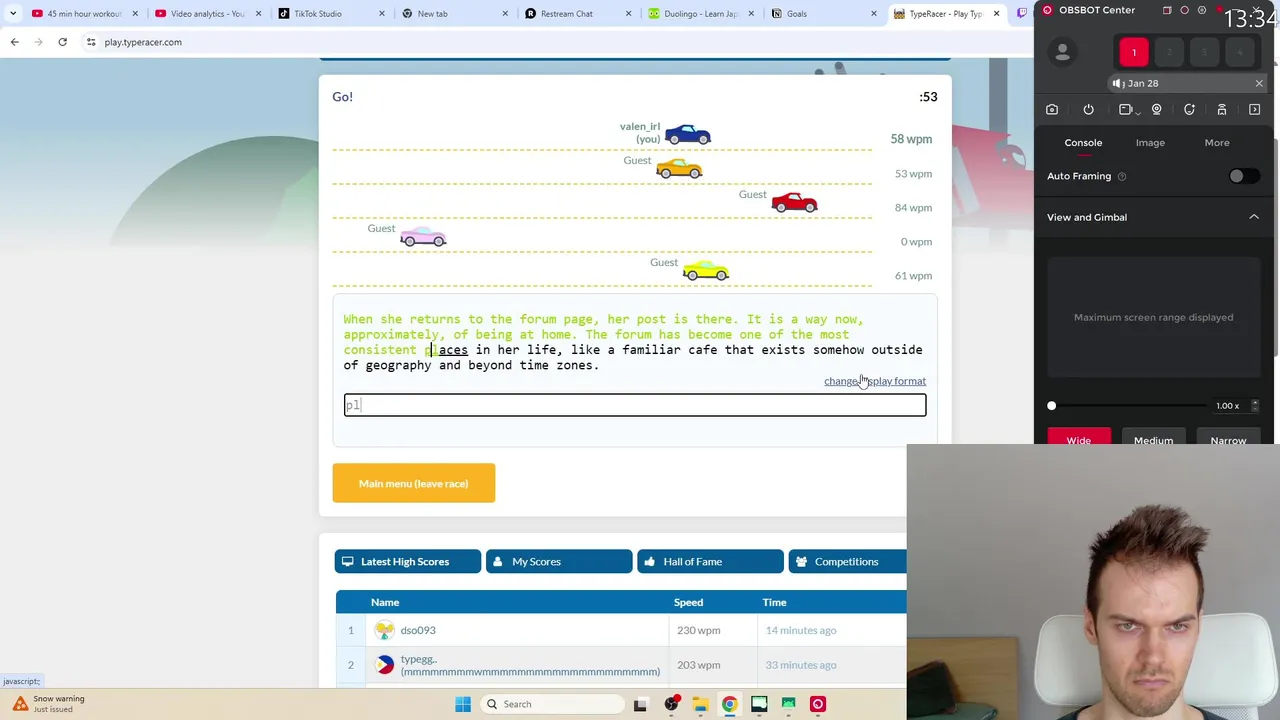Click the first OBSBOT title bar window icon
This screenshot has height=720, width=1280.
(x=1167, y=10)
